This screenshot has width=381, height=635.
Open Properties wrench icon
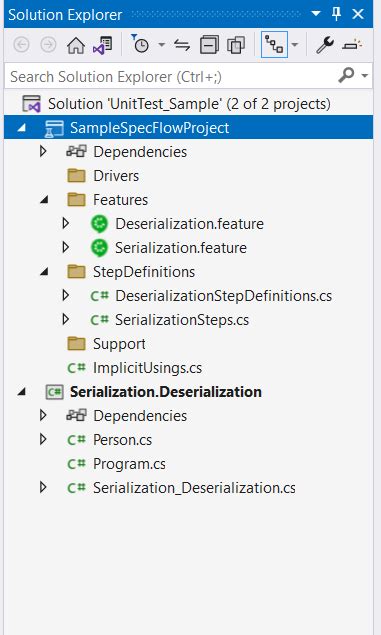click(325, 45)
